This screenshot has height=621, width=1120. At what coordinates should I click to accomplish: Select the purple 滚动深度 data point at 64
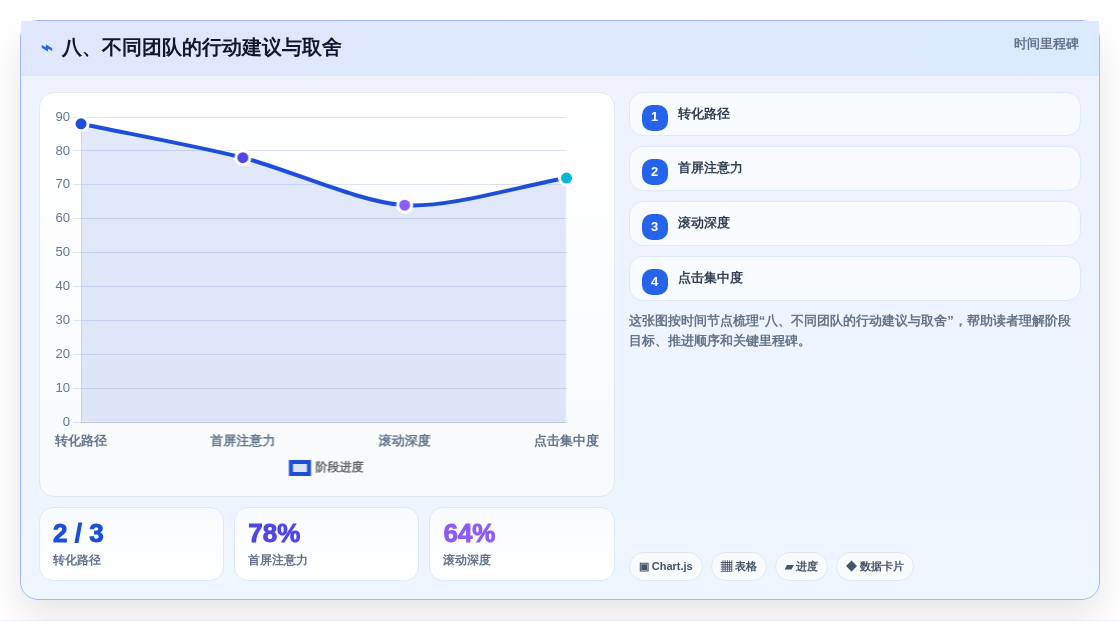[404, 206]
